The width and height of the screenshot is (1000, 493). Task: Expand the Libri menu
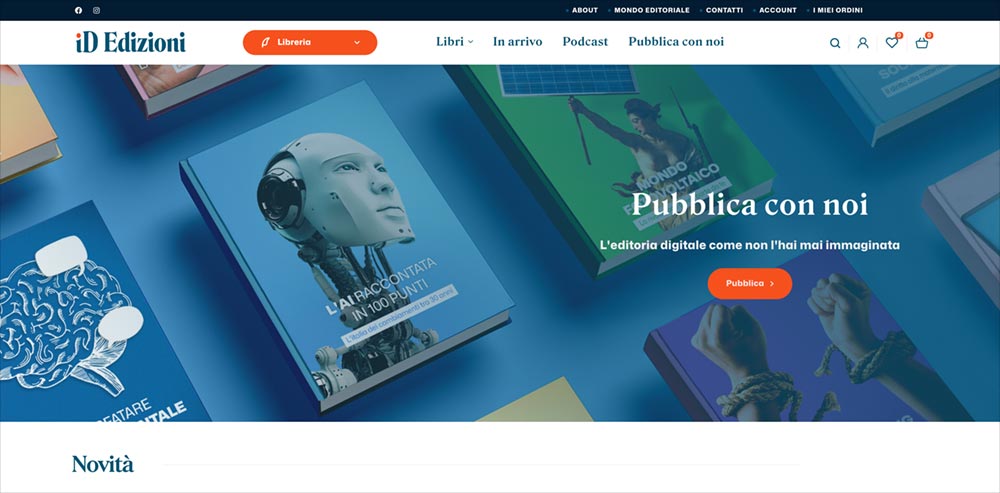tap(454, 41)
